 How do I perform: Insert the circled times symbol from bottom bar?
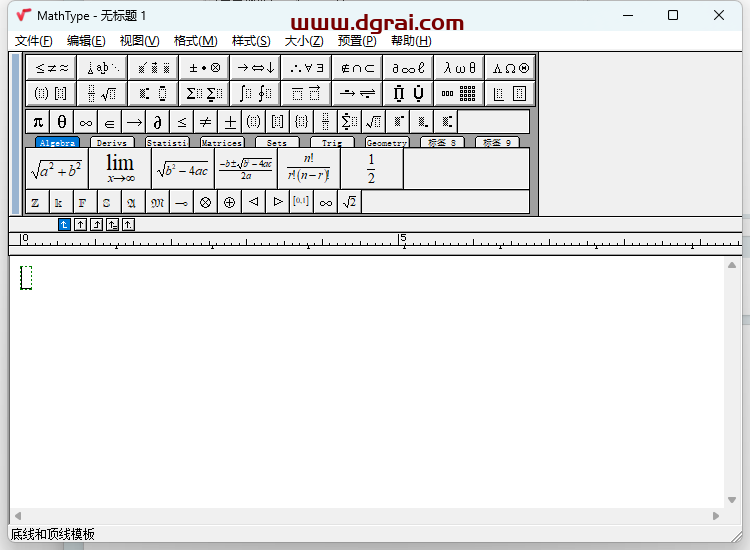click(206, 202)
